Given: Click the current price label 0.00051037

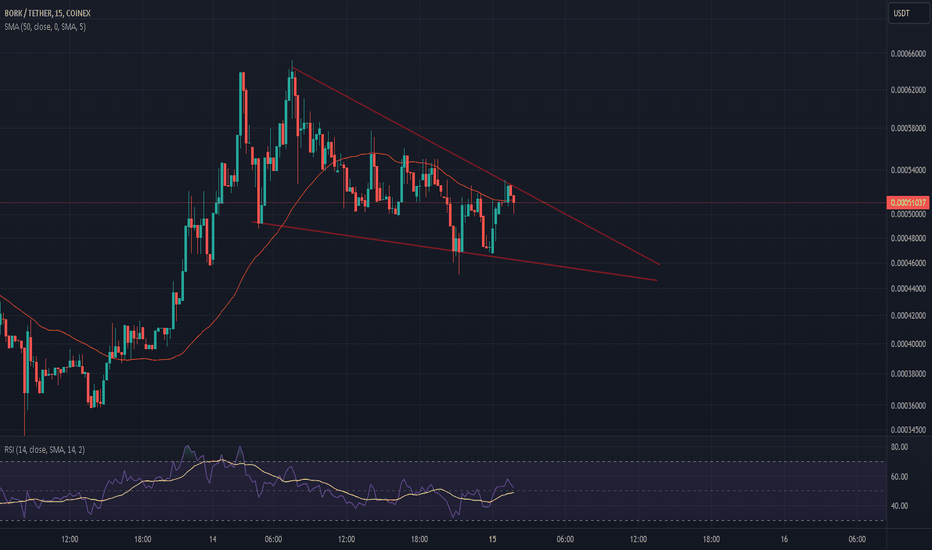Looking at the screenshot, I should (x=908, y=203).
